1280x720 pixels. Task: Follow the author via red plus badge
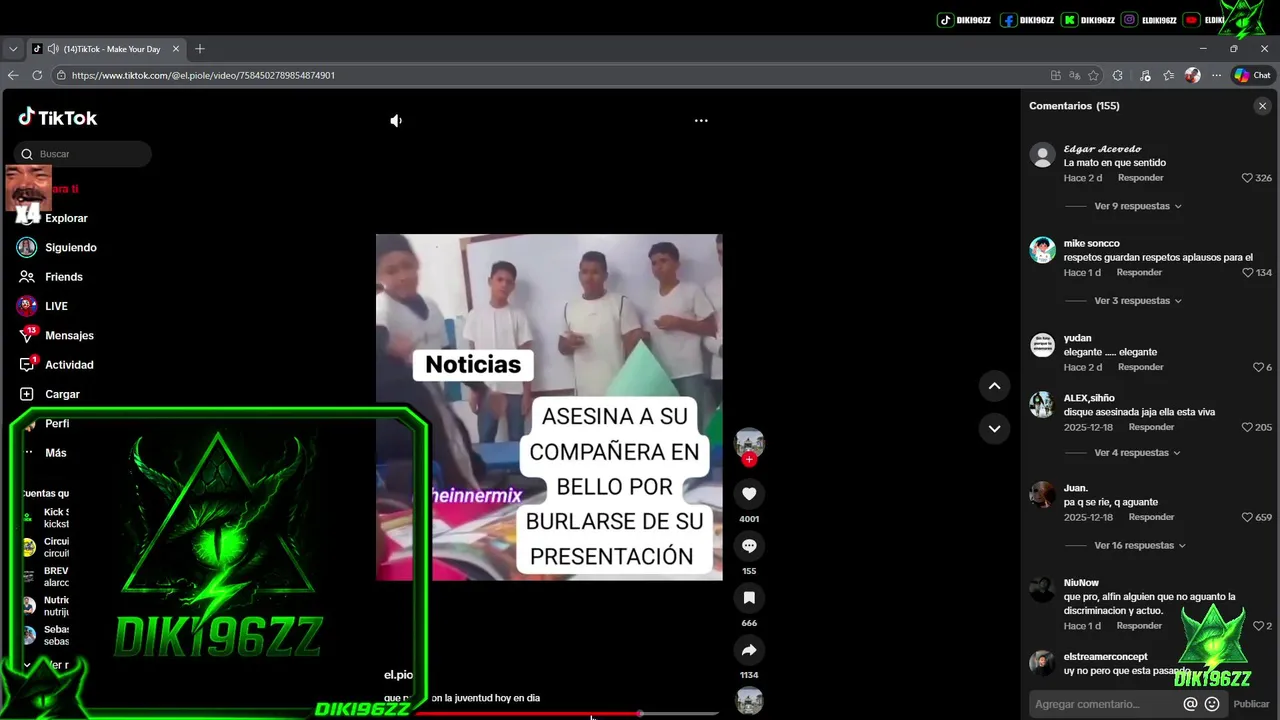[x=749, y=460]
